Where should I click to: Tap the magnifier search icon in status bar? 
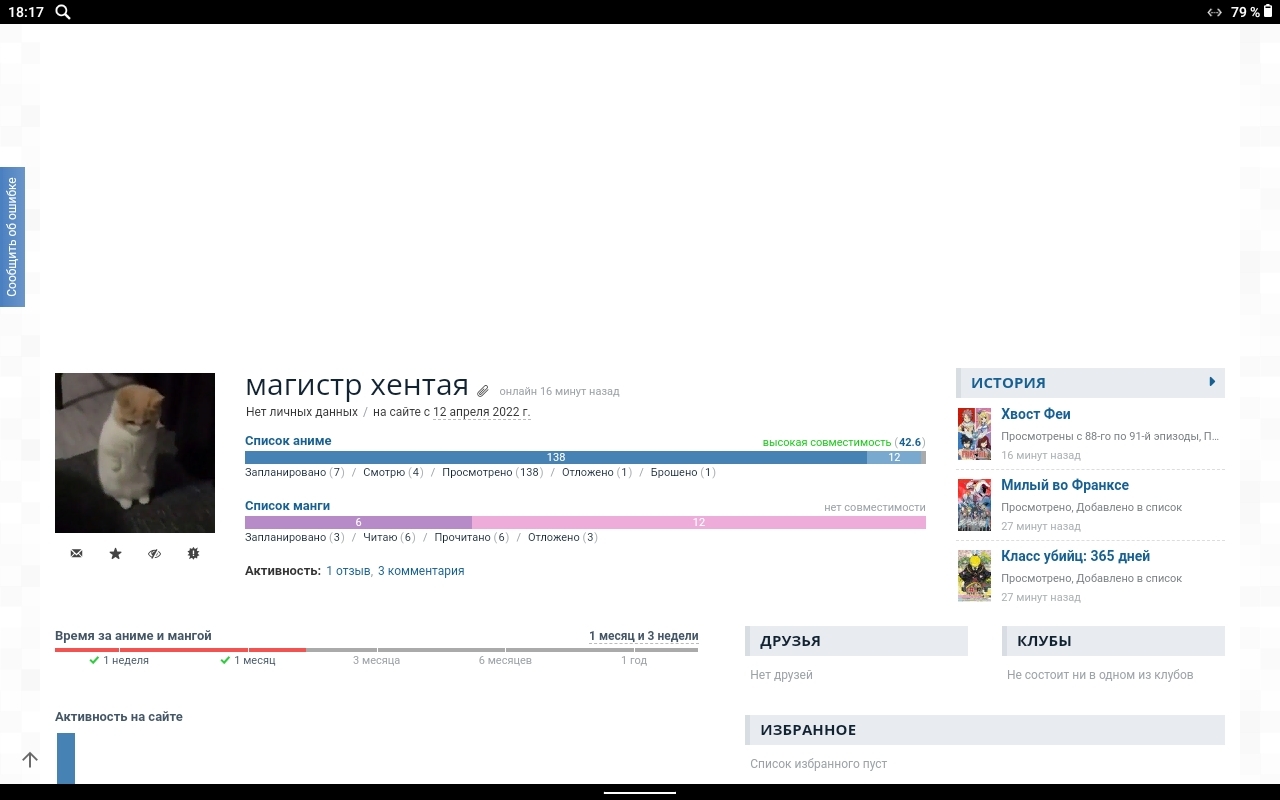tap(63, 12)
